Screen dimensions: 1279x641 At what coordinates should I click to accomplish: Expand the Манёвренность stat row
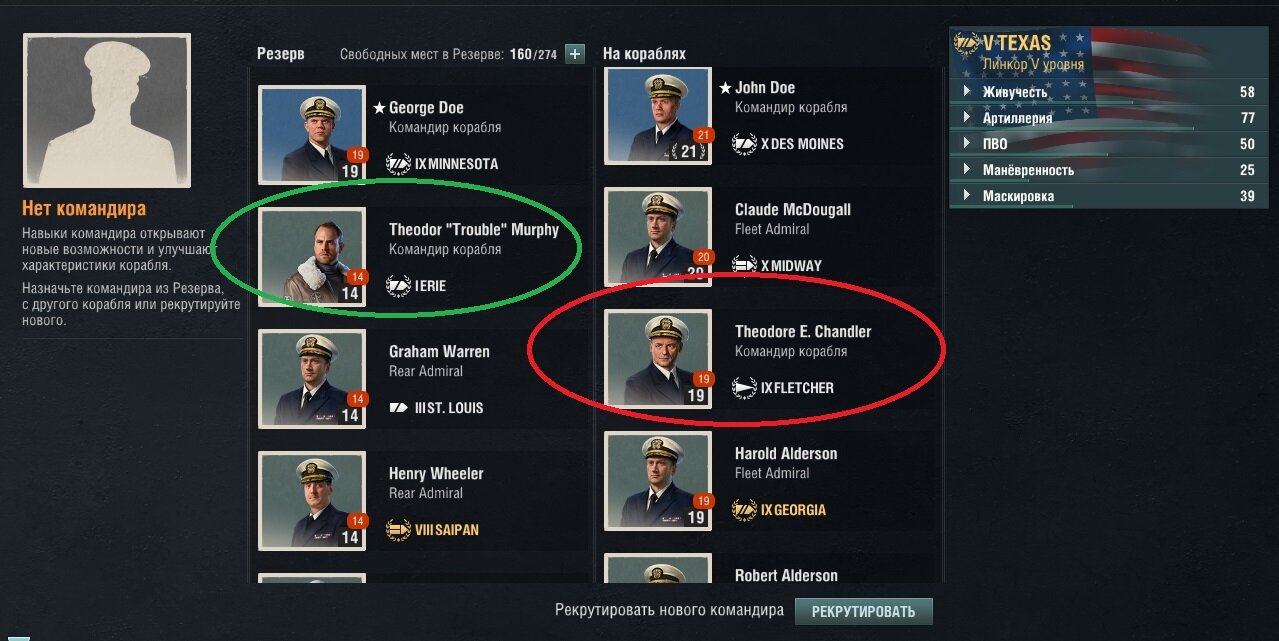1109,170
